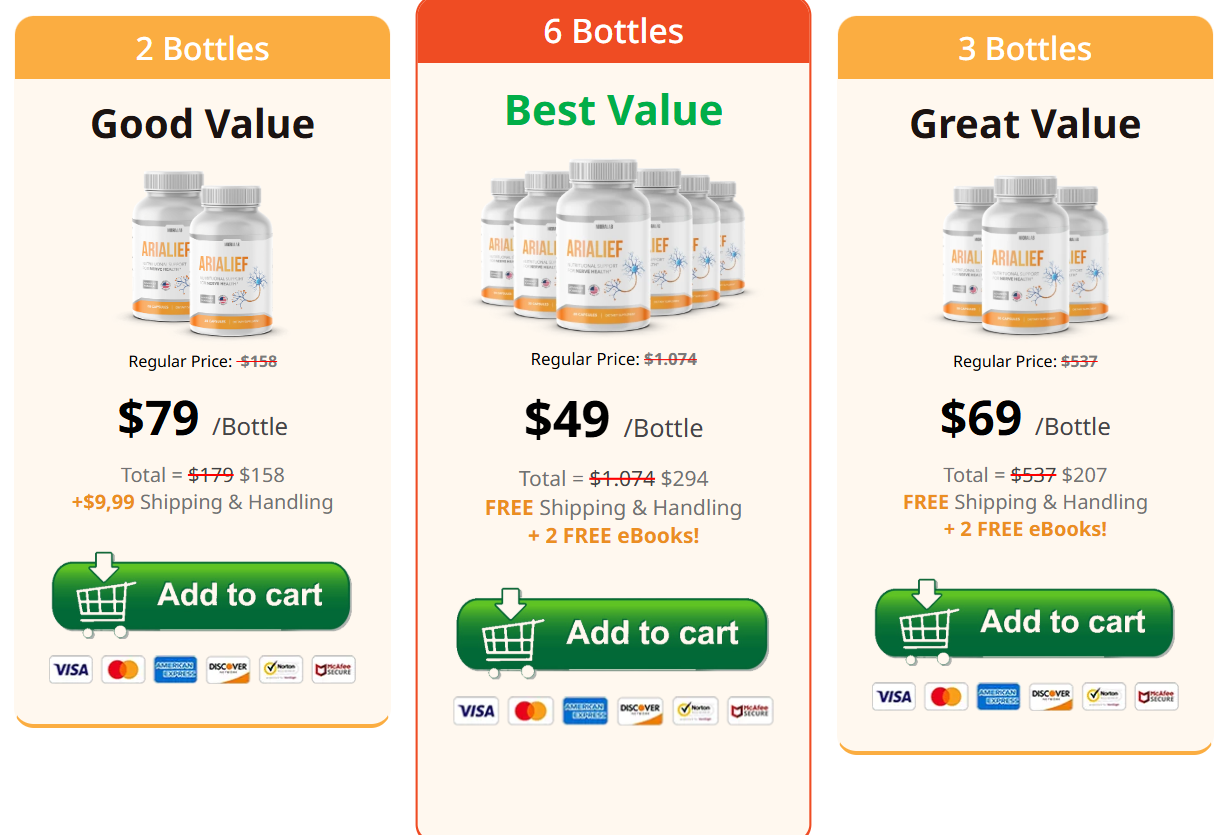Click Visa icon under 2 Bottles offer
The height and width of the screenshot is (835, 1223).
click(71, 670)
